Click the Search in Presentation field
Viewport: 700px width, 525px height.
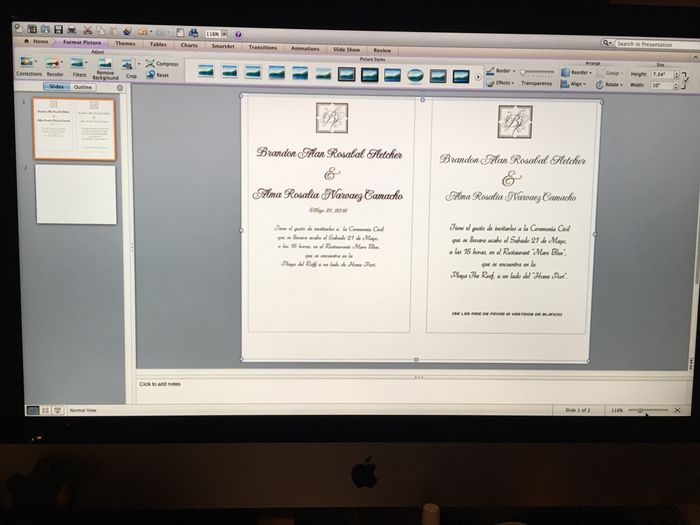click(655, 44)
